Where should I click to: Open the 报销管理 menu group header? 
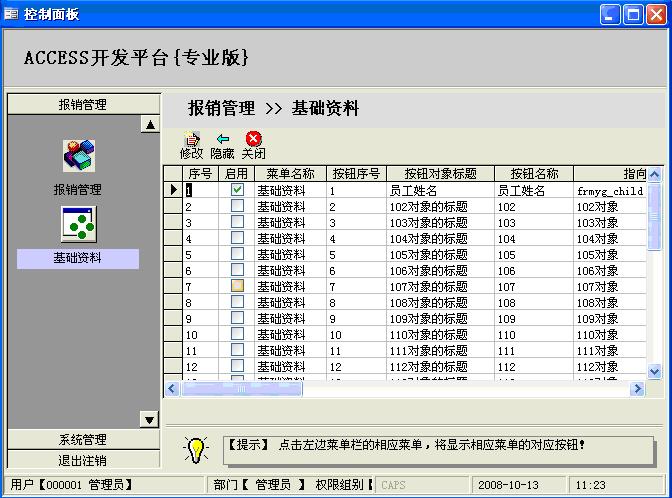[x=83, y=104]
